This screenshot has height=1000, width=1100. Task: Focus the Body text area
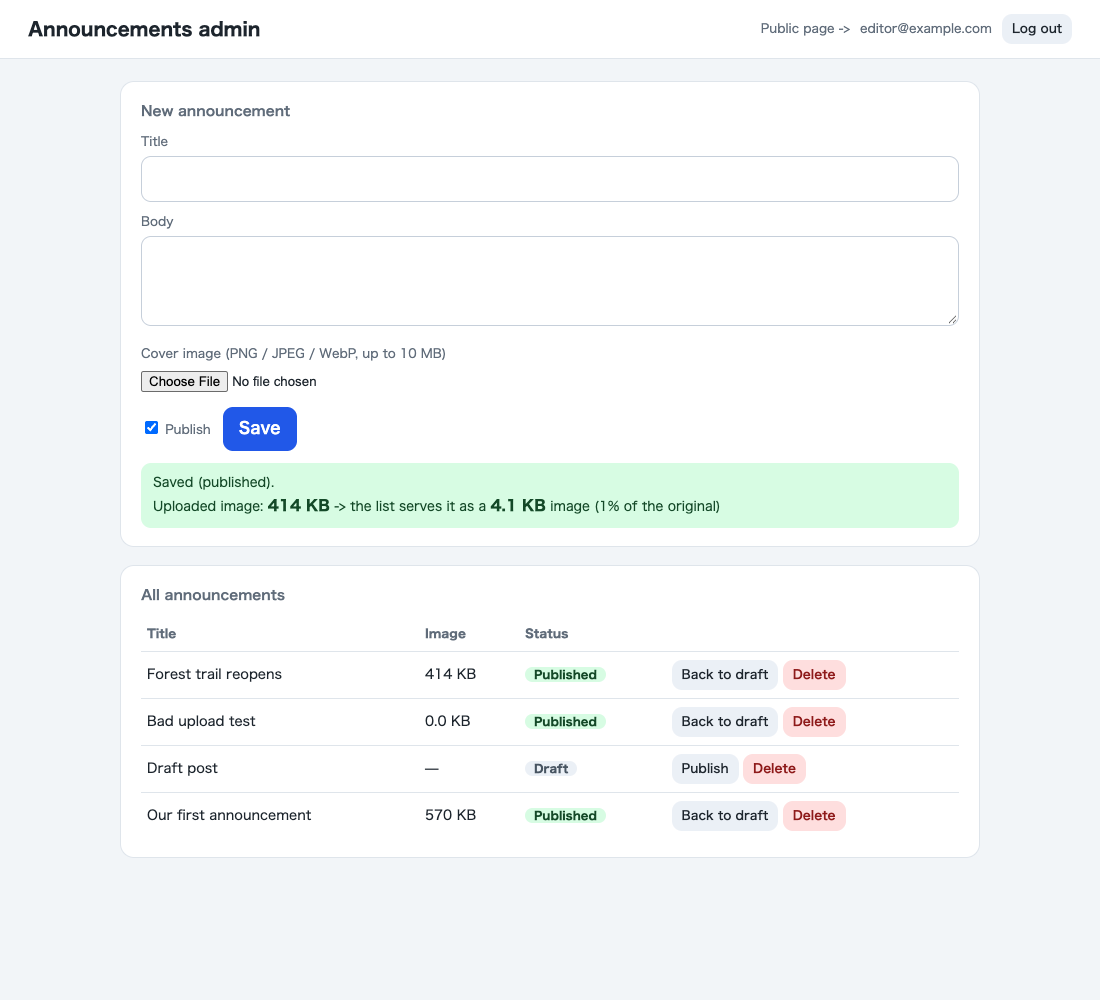[549, 281]
